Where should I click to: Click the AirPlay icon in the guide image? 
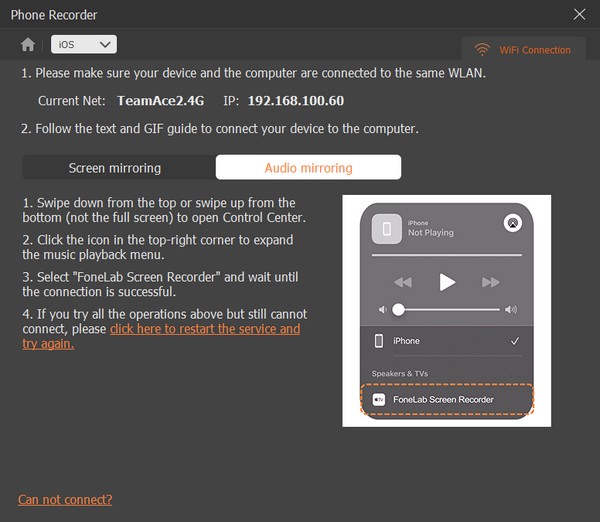512,223
